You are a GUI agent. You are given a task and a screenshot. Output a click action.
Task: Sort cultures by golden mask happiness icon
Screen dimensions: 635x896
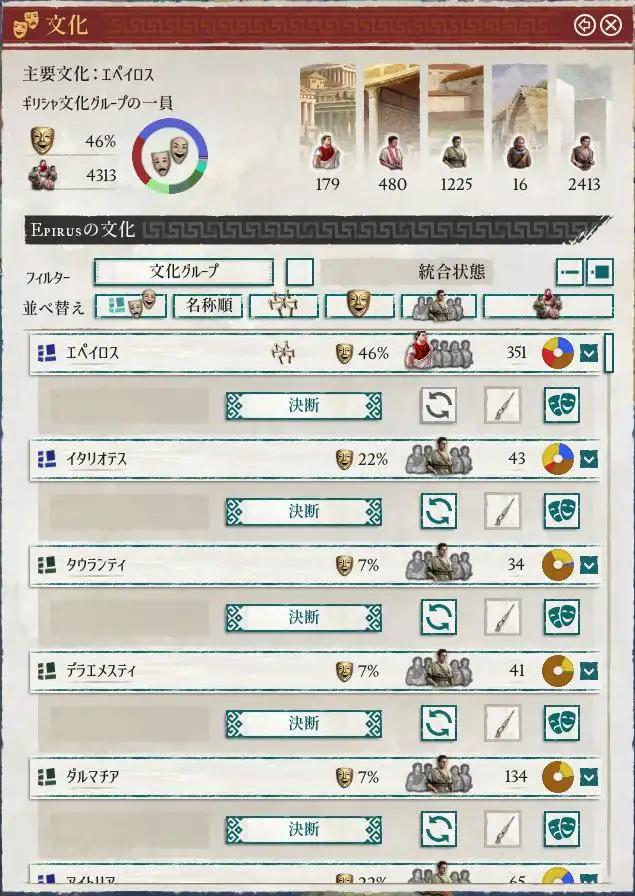[x=360, y=306]
